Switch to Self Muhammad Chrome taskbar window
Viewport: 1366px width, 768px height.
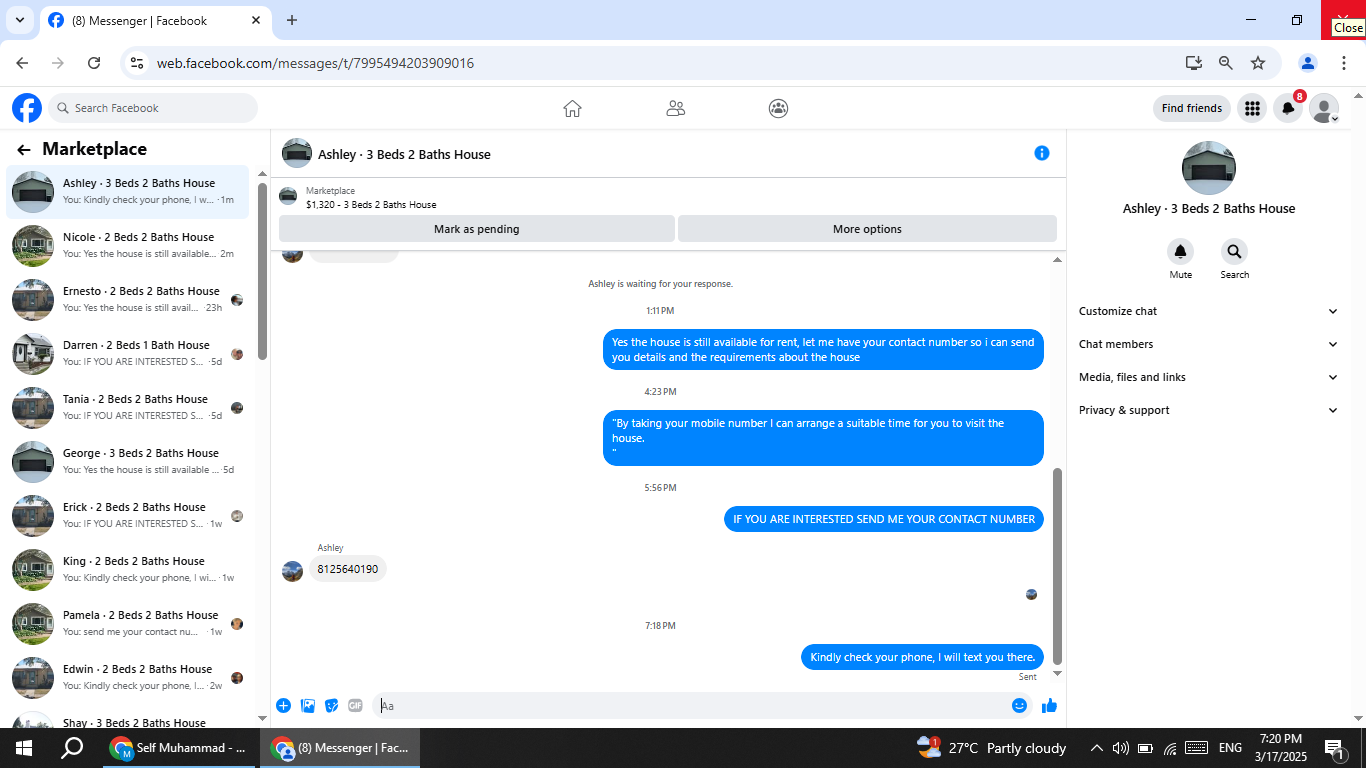pyautogui.click(x=180, y=748)
